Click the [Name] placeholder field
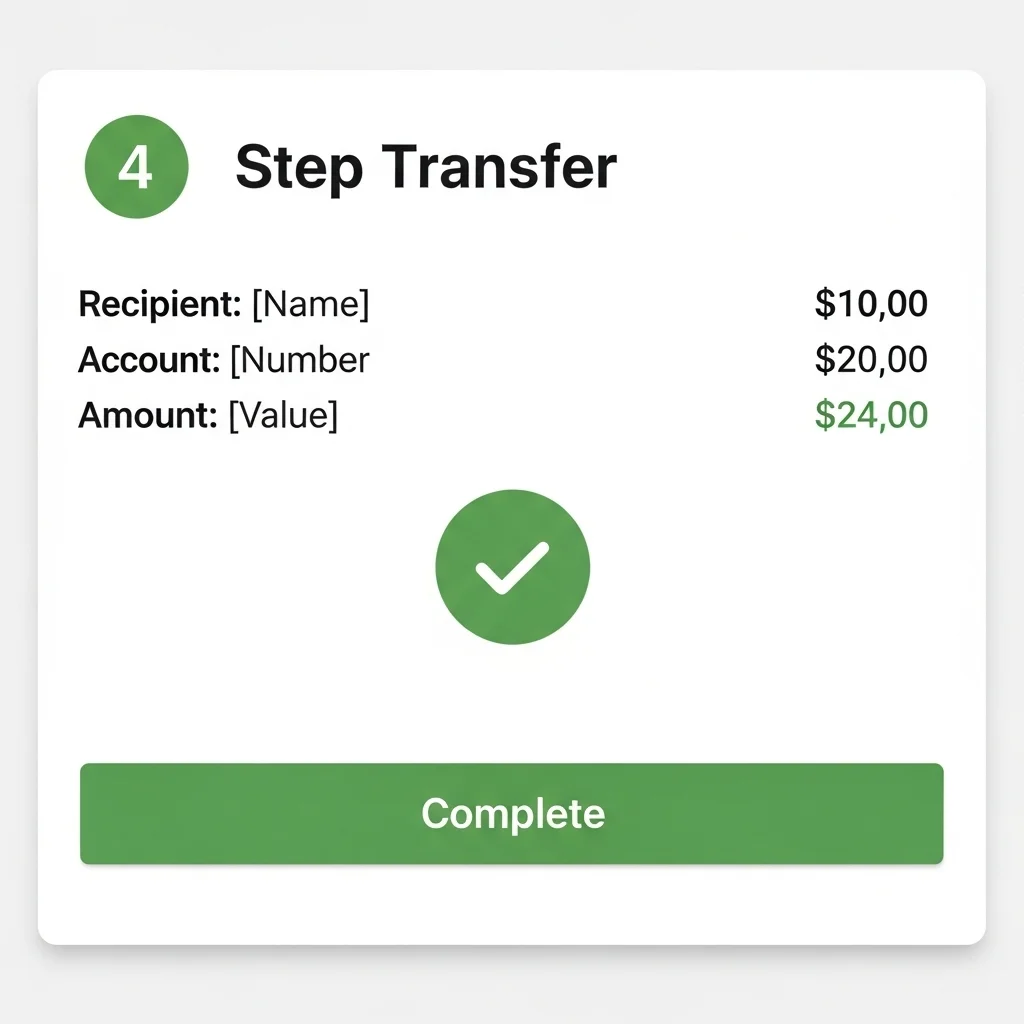The width and height of the screenshot is (1024, 1024). pos(310,304)
